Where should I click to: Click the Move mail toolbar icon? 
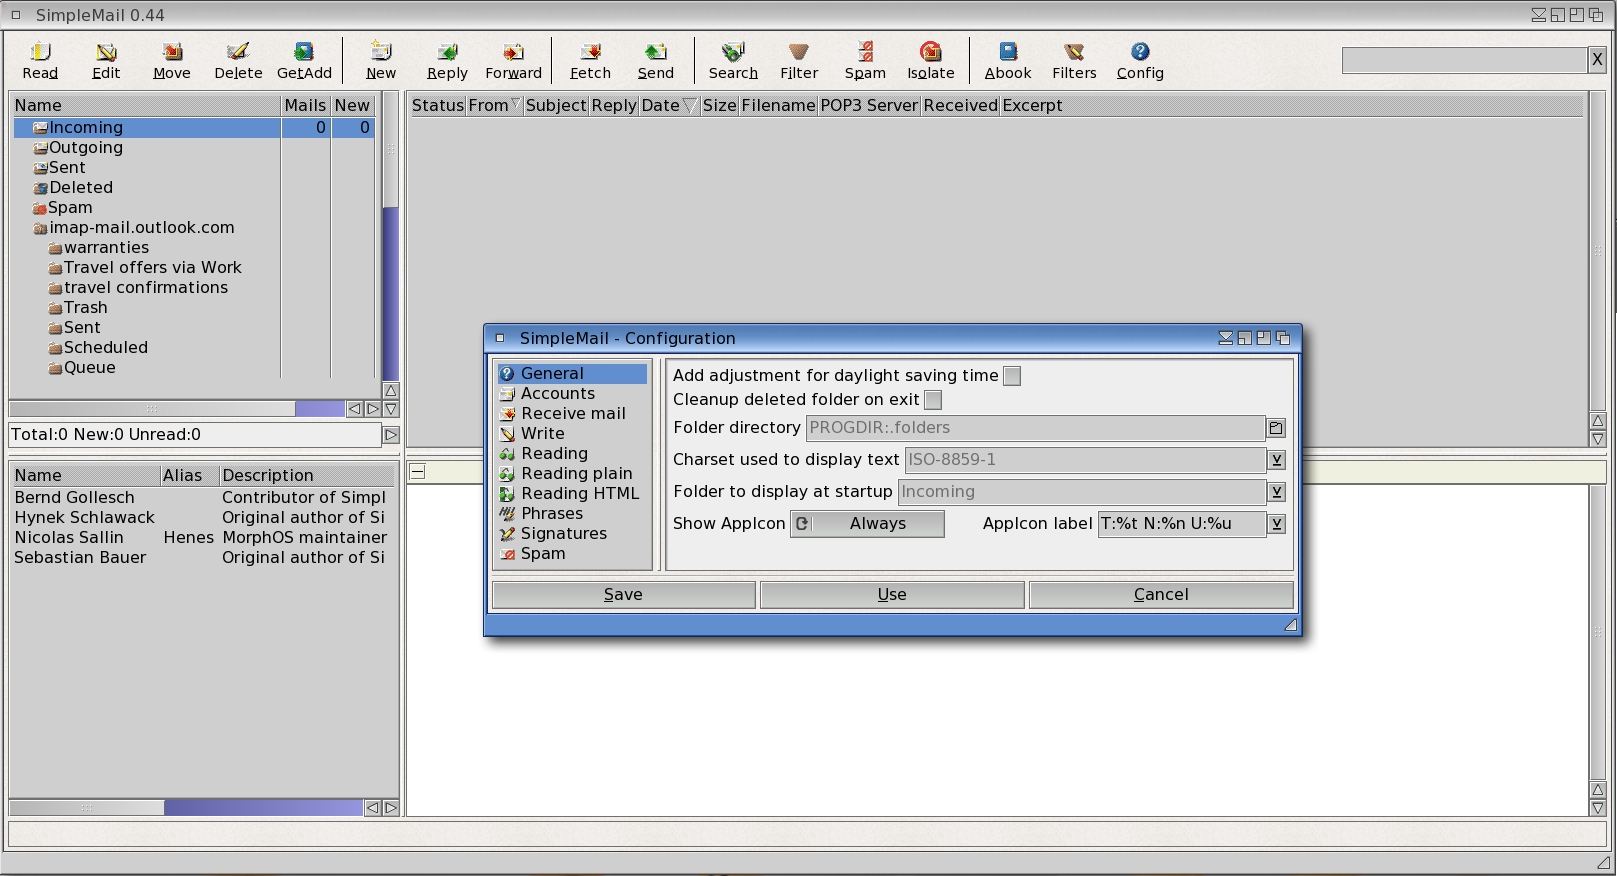pyautogui.click(x=172, y=60)
